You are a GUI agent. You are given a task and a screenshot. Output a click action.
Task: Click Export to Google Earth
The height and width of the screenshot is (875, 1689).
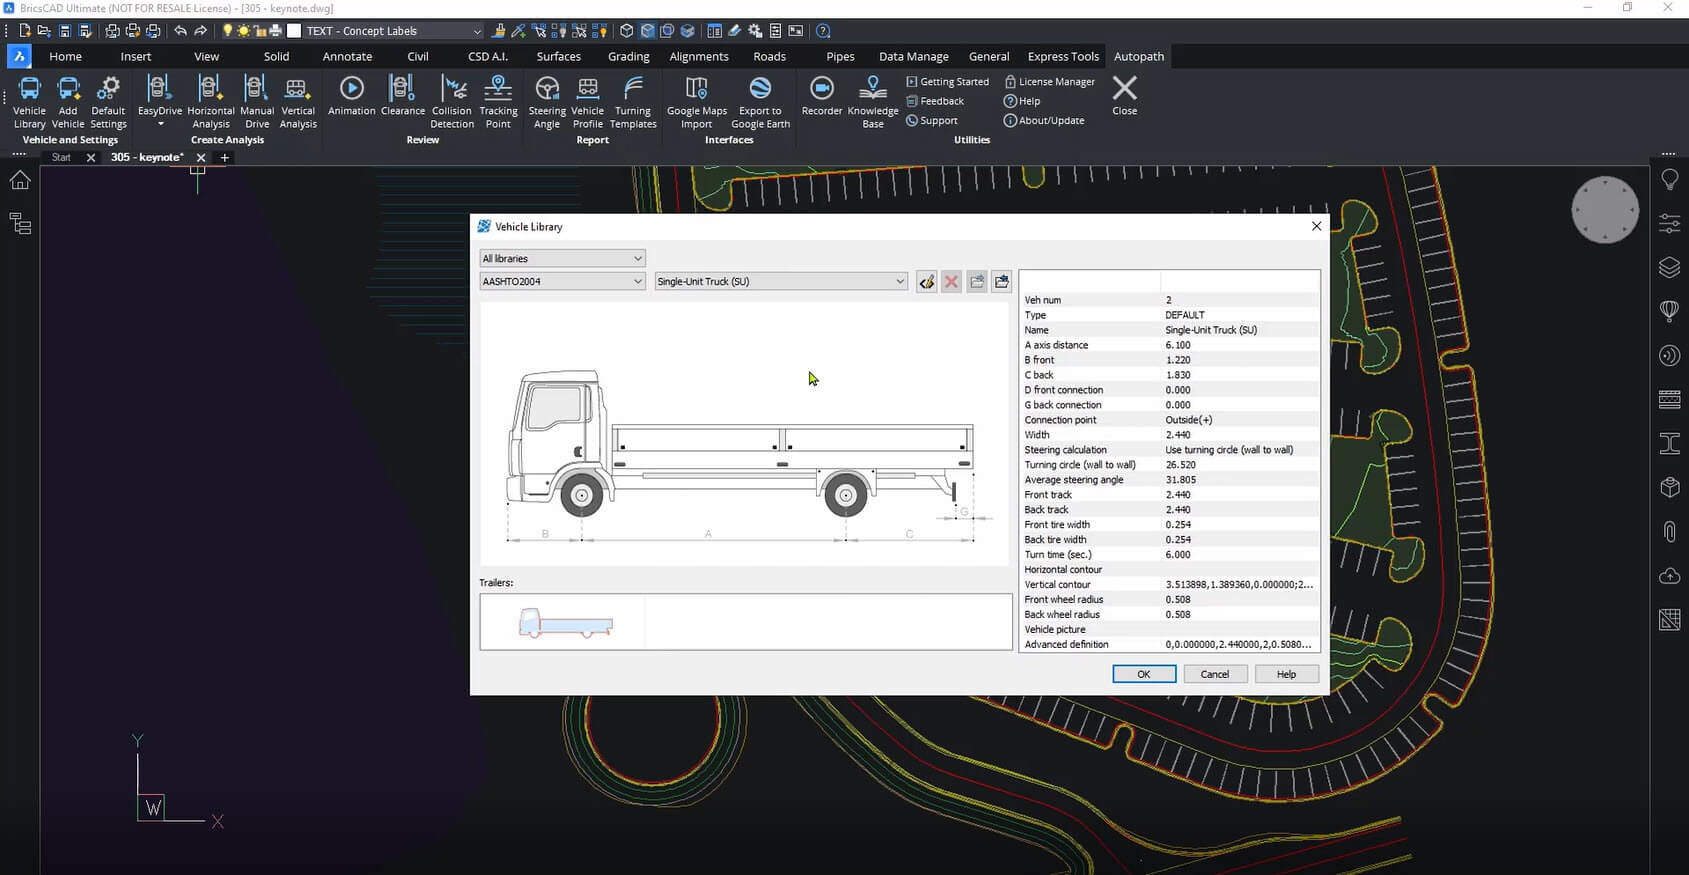pyautogui.click(x=761, y=102)
